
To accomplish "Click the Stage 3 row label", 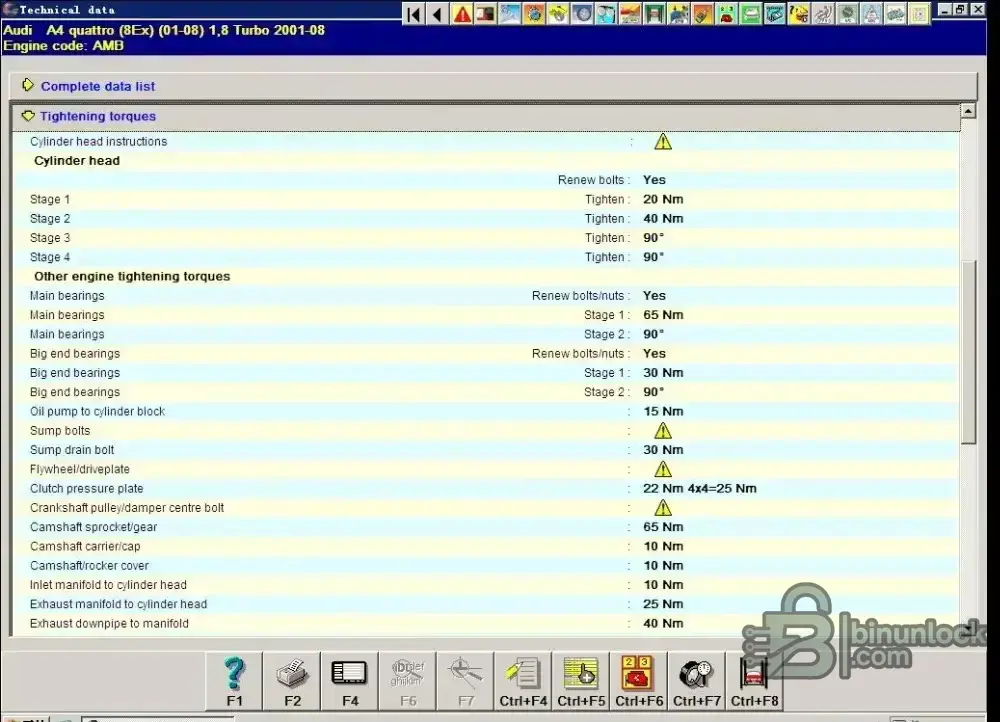I will click(x=50, y=238).
